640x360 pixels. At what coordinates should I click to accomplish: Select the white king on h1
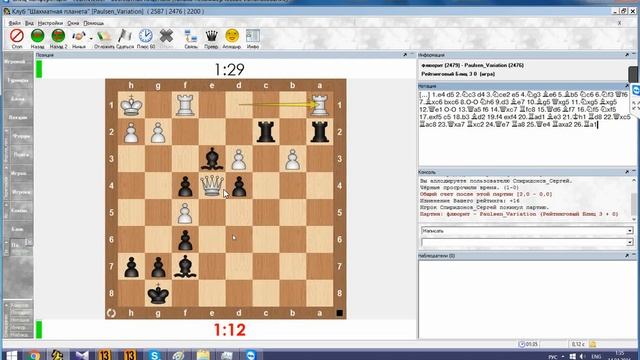click(131, 105)
